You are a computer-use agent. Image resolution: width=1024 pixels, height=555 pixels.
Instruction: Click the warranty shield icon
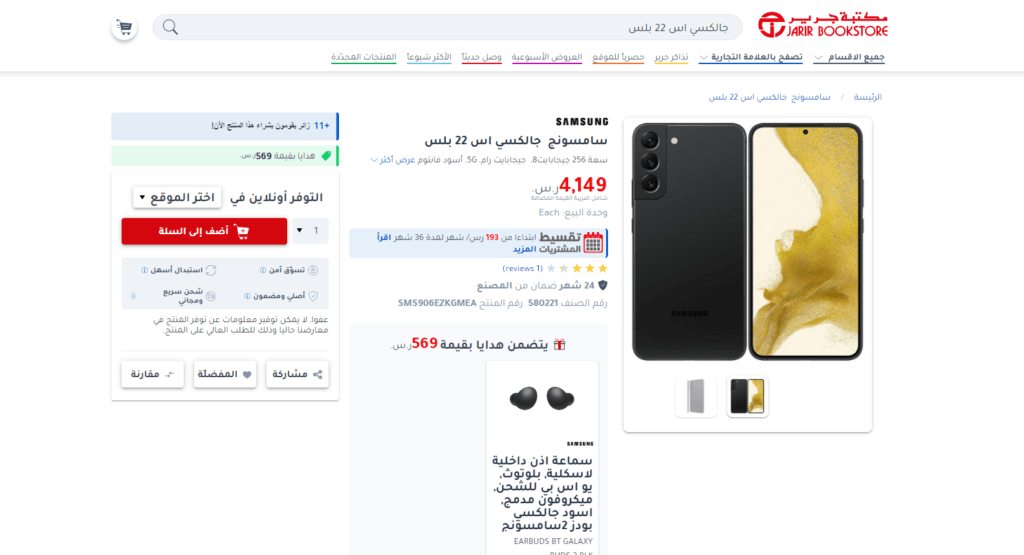point(603,285)
